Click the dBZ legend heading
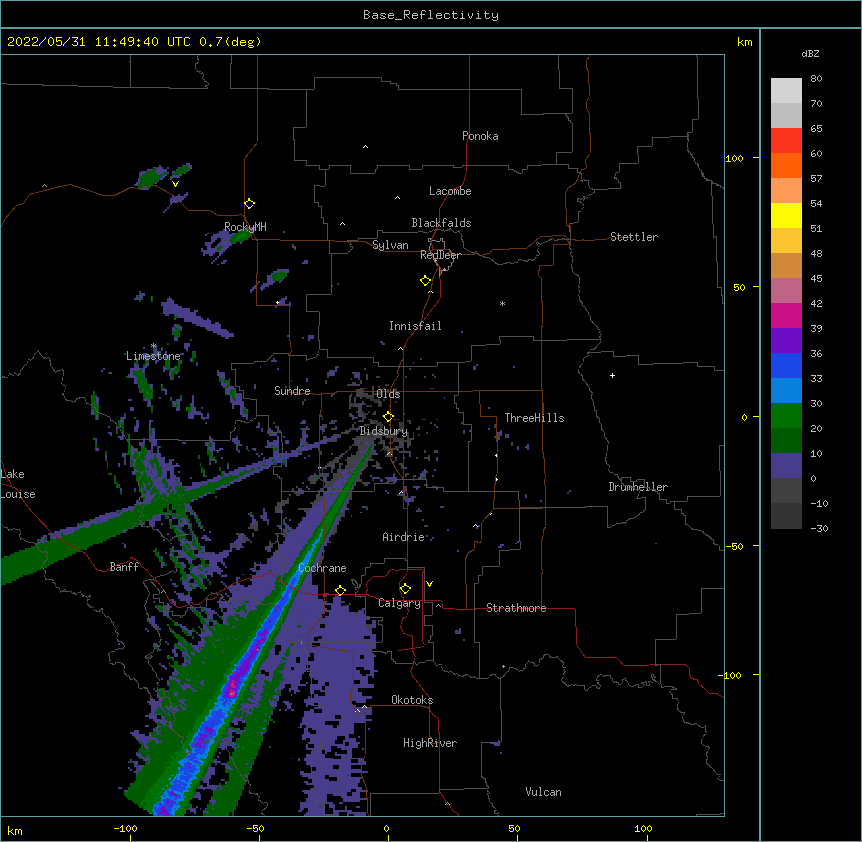This screenshot has height=842, width=862. [810, 53]
